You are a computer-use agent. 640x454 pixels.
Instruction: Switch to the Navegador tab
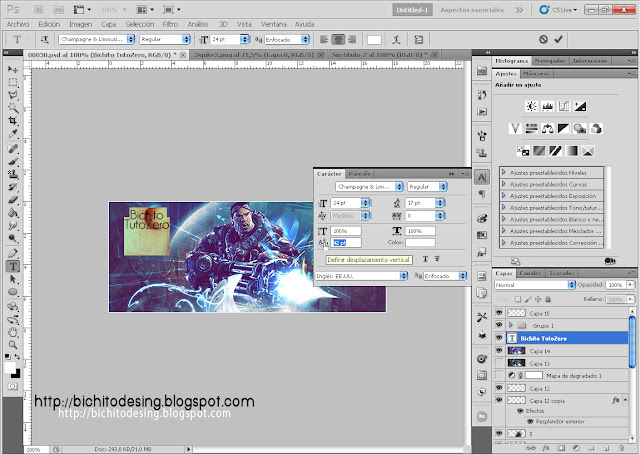(550, 61)
